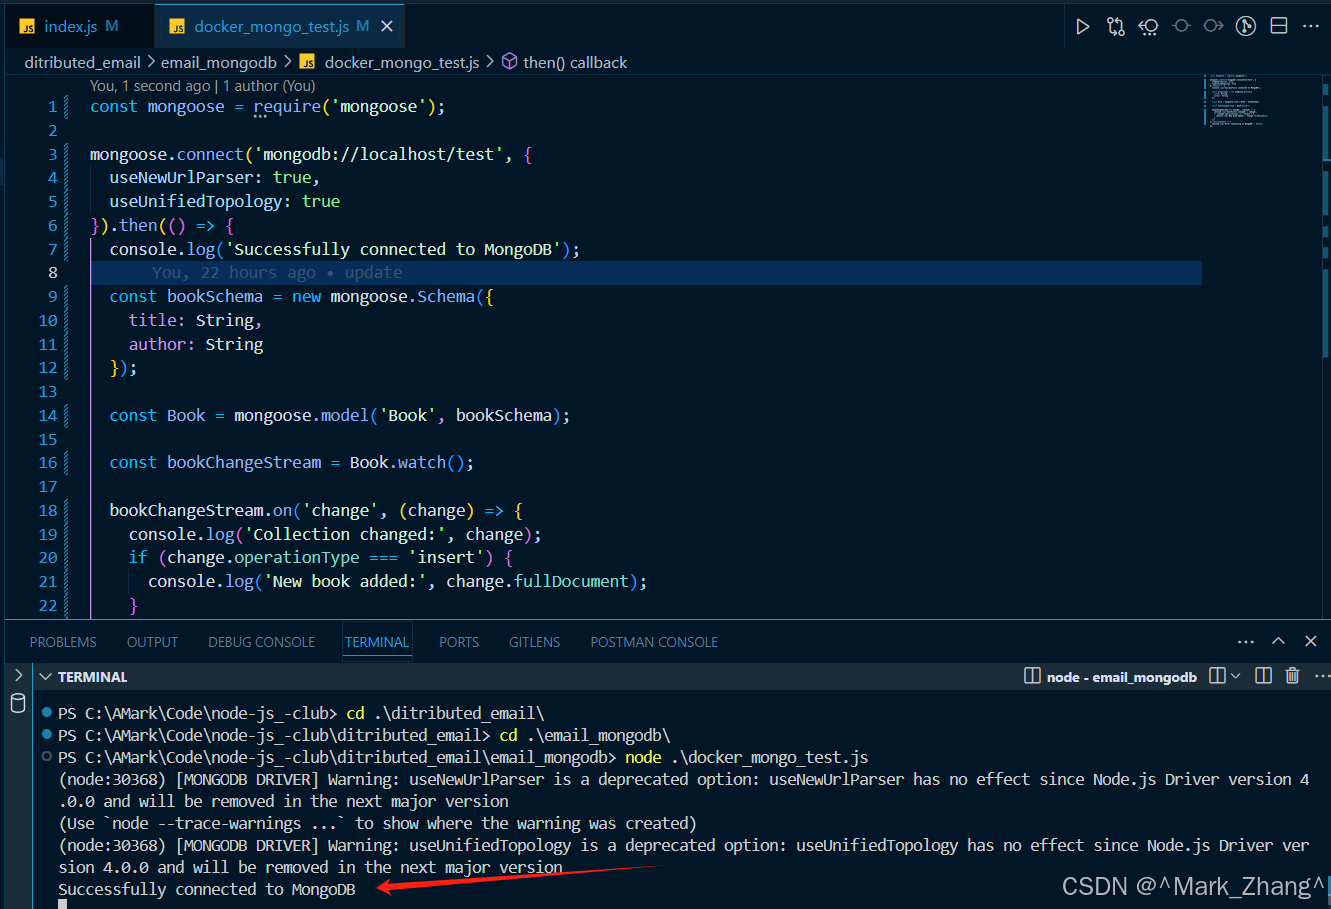This screenshot has width=1331, height=909.
Task: Click the 'author: String' line
Action: 196,344
